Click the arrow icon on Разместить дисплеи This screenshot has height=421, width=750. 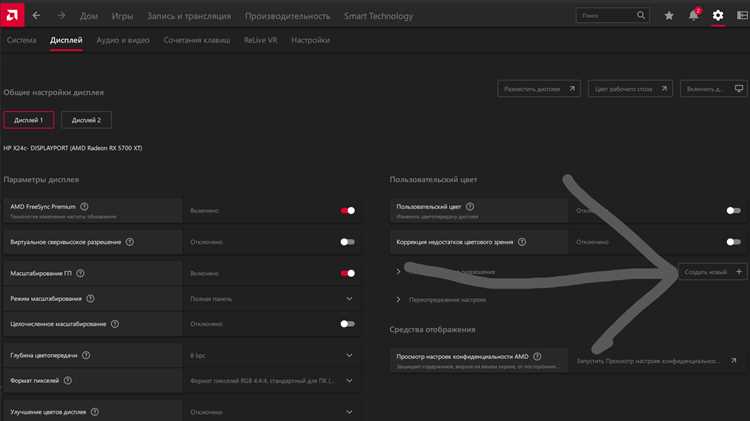pyautogui.click(x=572, y=89)
